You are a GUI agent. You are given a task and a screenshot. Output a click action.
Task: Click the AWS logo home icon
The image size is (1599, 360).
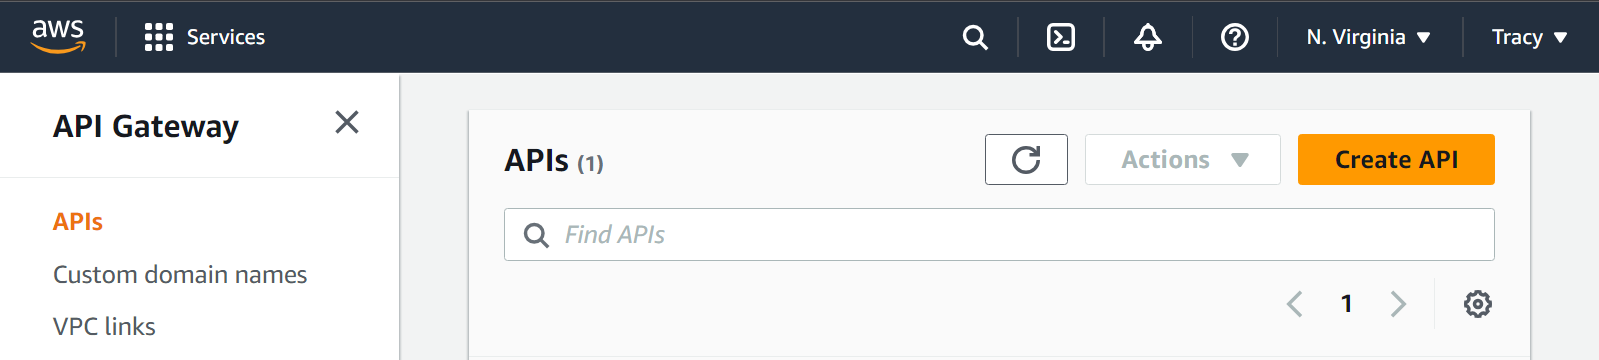(x=58, y=36)
